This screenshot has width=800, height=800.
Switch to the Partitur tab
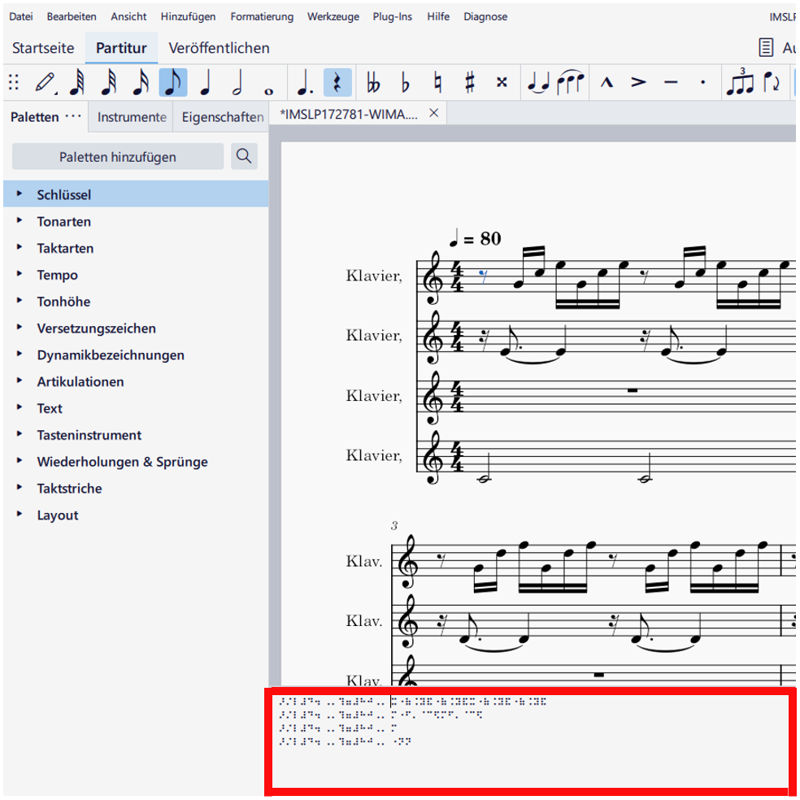tap(121, 48)
